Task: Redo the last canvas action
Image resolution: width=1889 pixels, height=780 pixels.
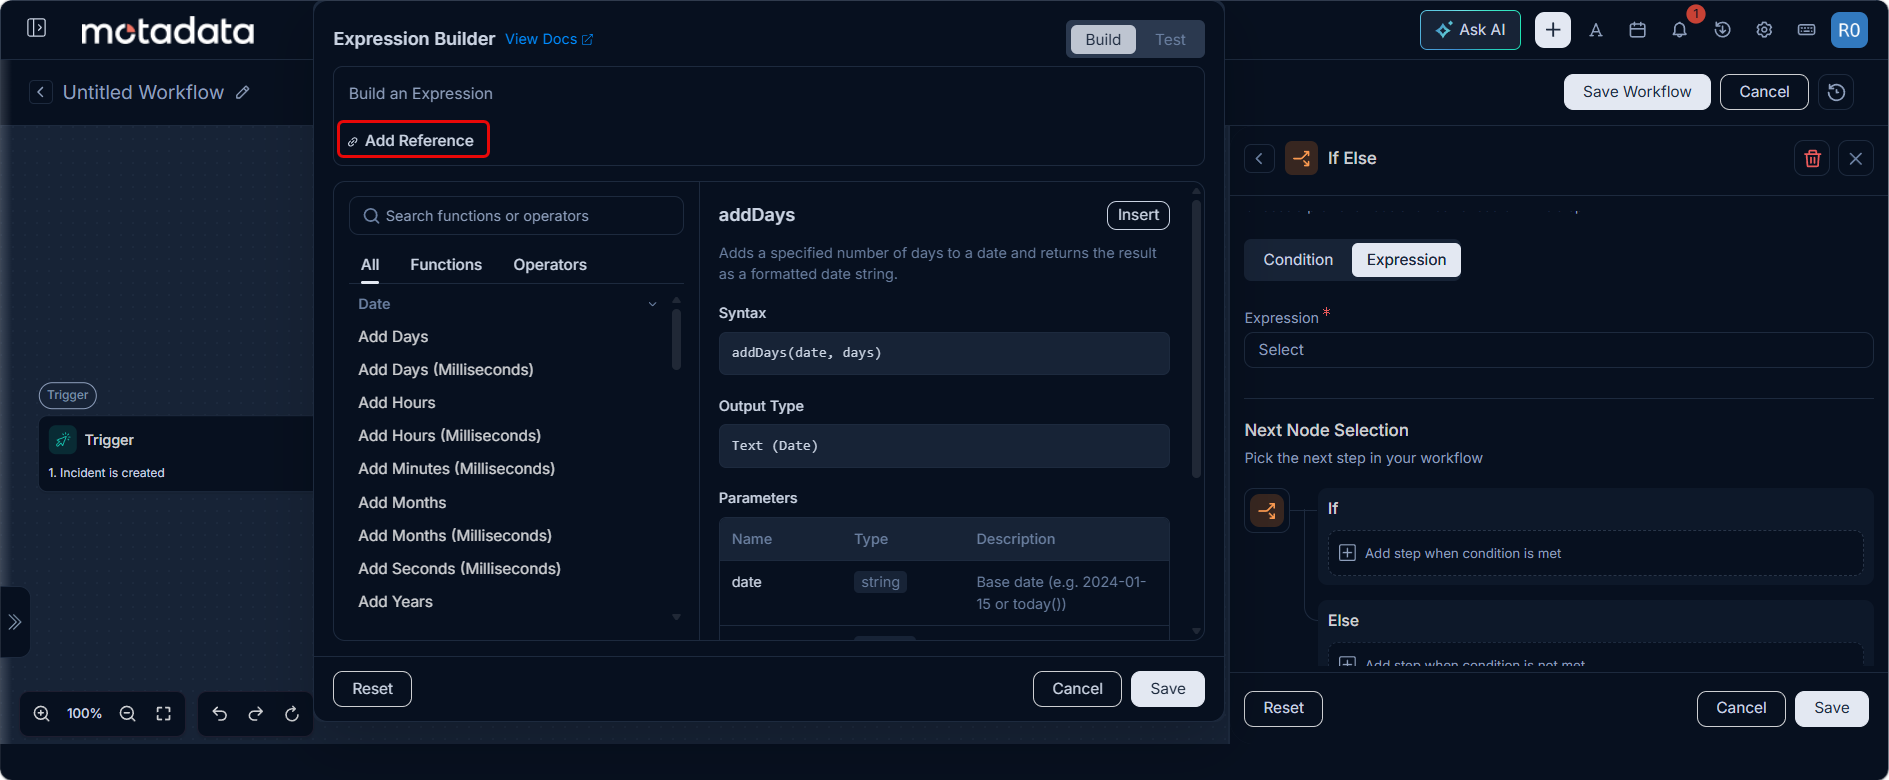Action: 256,714
